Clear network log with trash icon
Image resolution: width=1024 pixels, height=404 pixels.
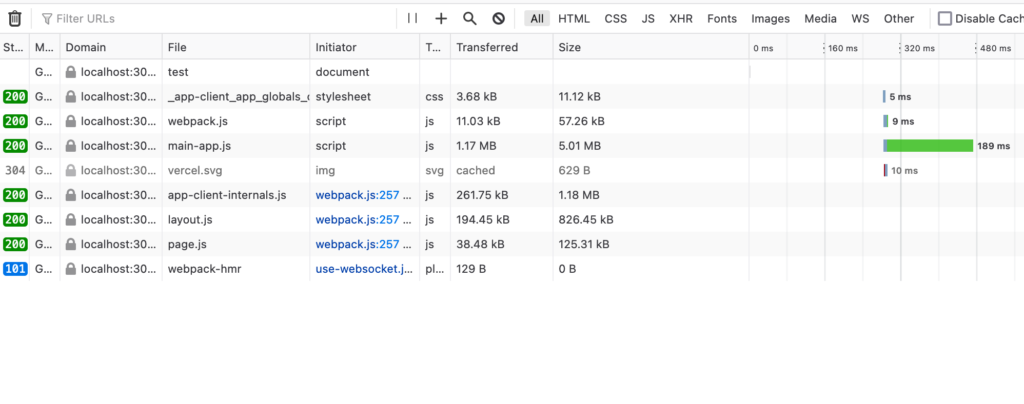pos(14,18)
